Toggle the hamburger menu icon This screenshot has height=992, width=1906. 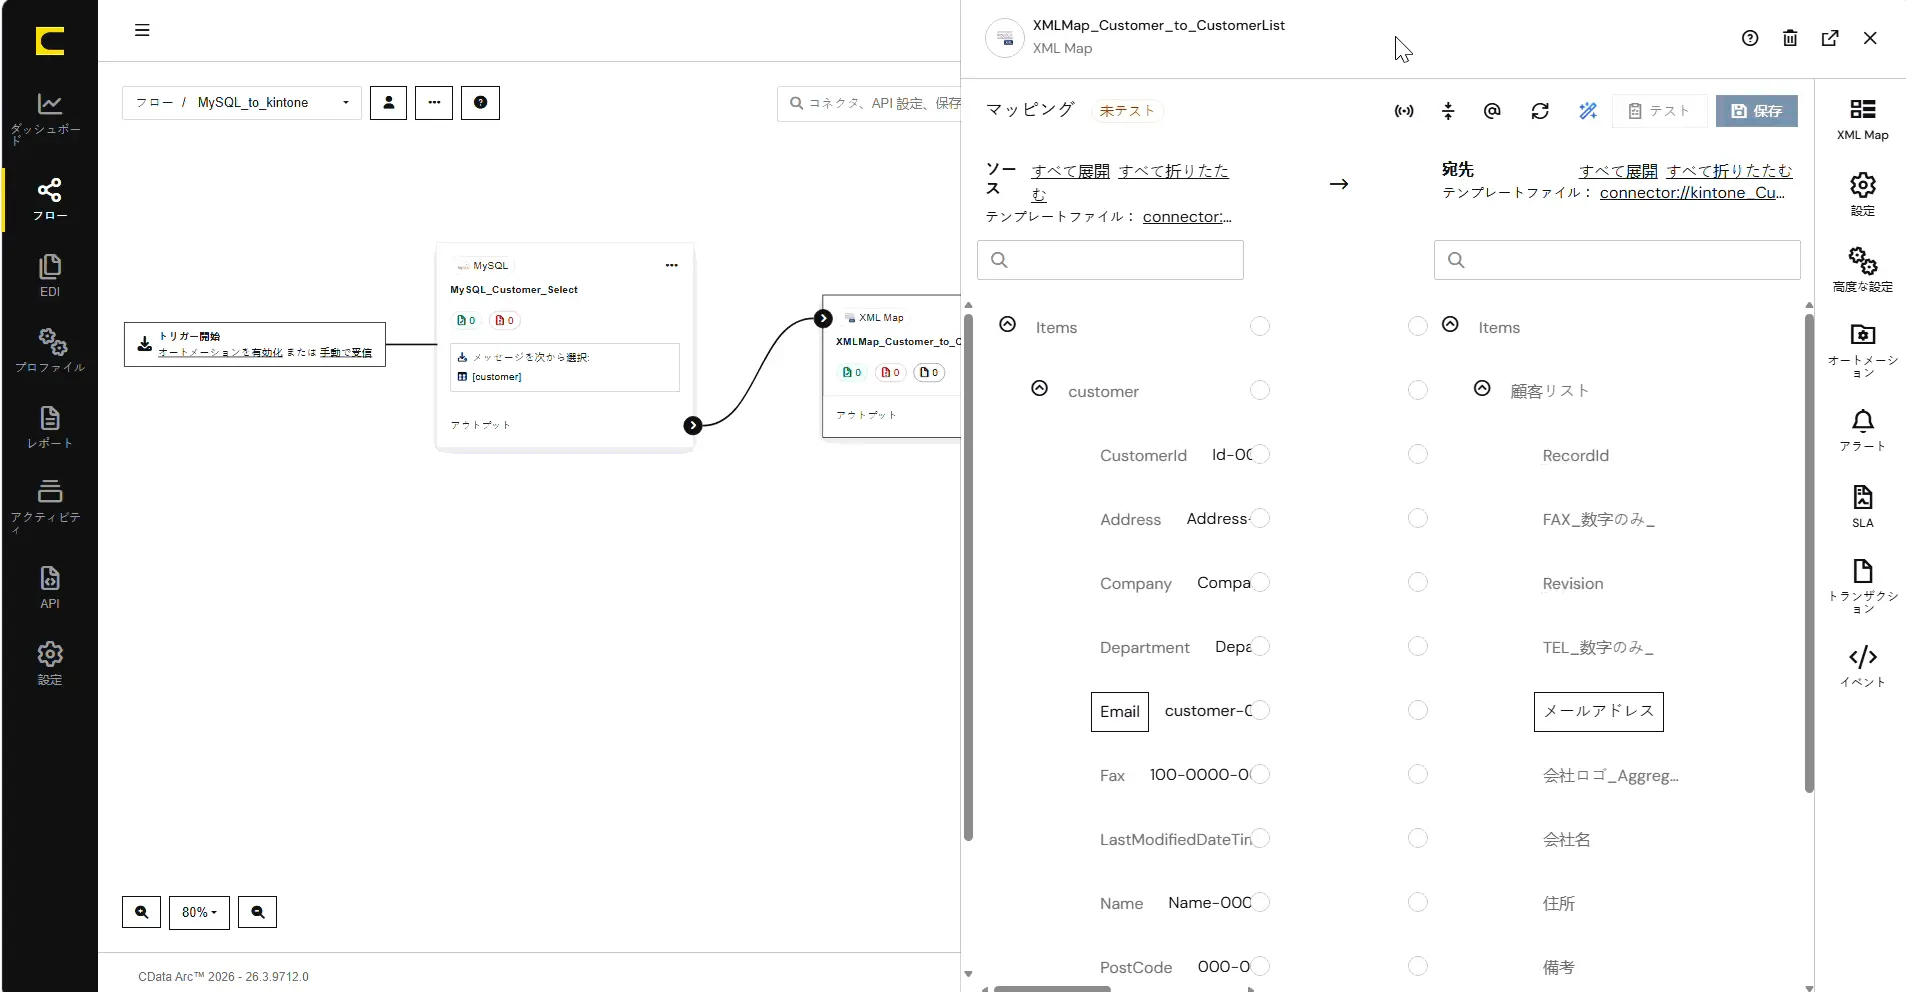click(x=142, y=30)
